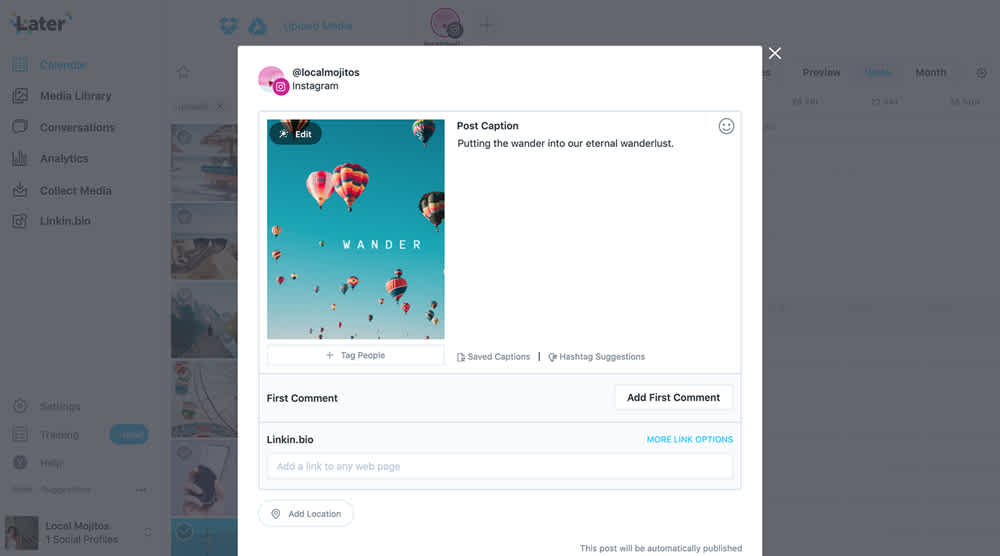Switch to the Month calendar tab
The height and width of the screenshot is (556, 1000).
tap(930, 73)
